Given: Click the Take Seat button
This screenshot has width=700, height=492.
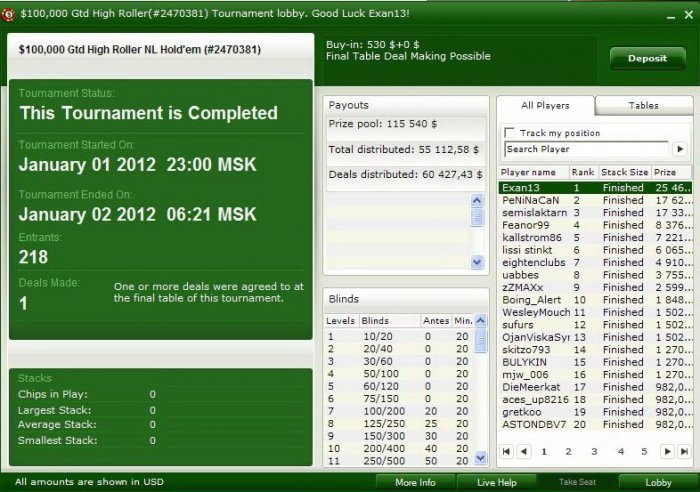Looking at the screenshot, I should click(577, 482).
